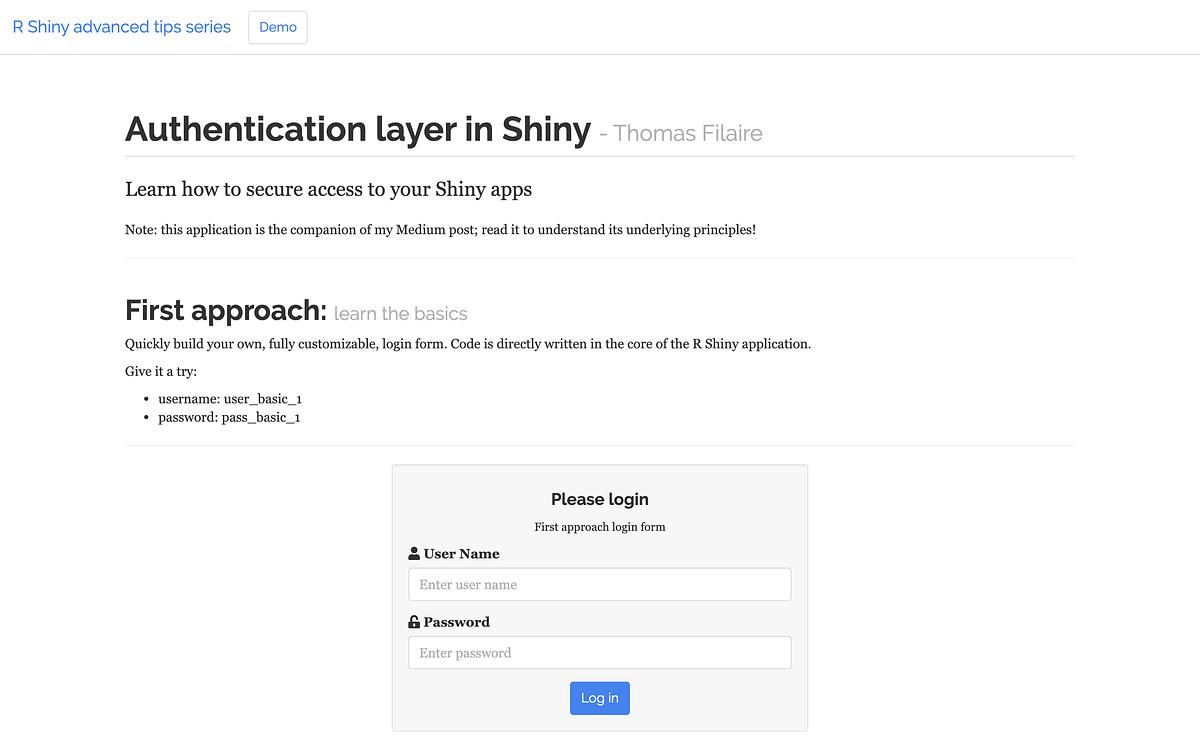
Task: Select the User Name label text
Action: click(460, 553)
